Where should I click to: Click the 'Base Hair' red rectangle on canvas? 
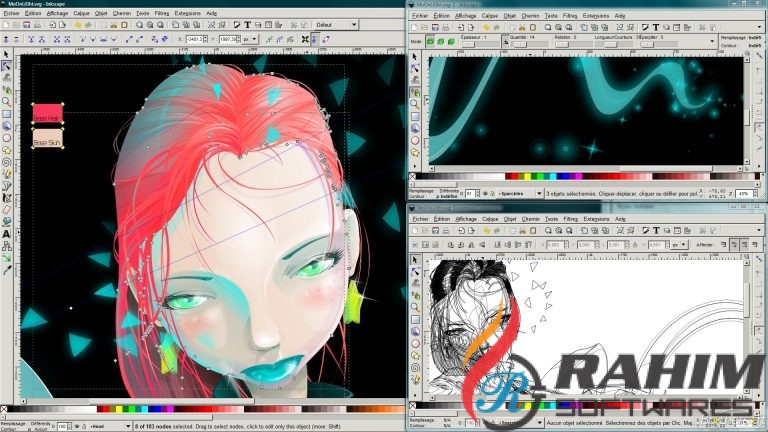(x=48, y=114)
